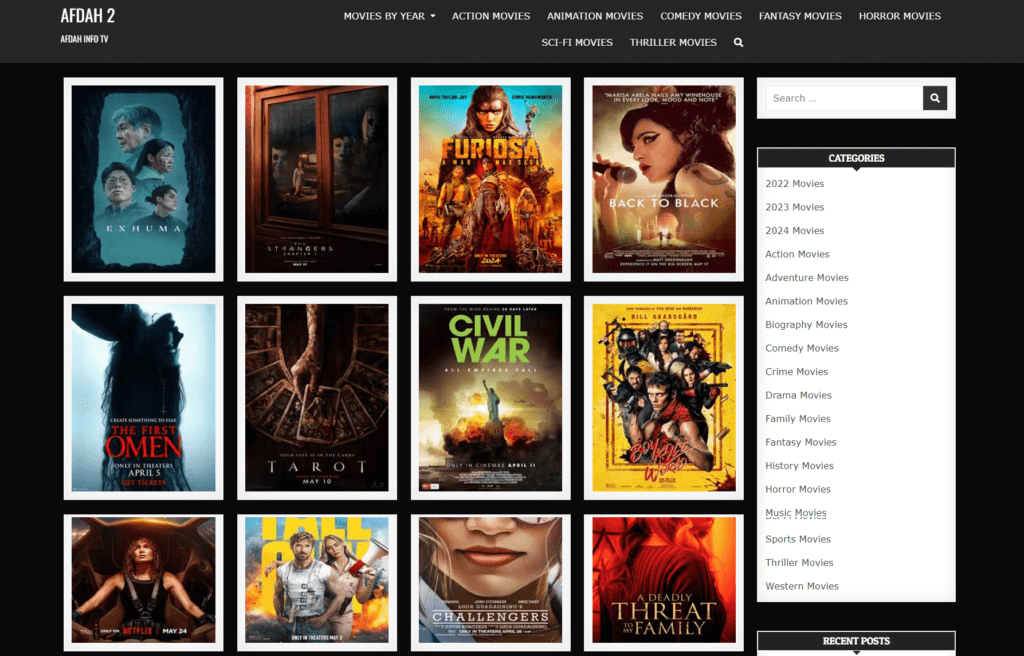Open the Back to Black poster

663,179
